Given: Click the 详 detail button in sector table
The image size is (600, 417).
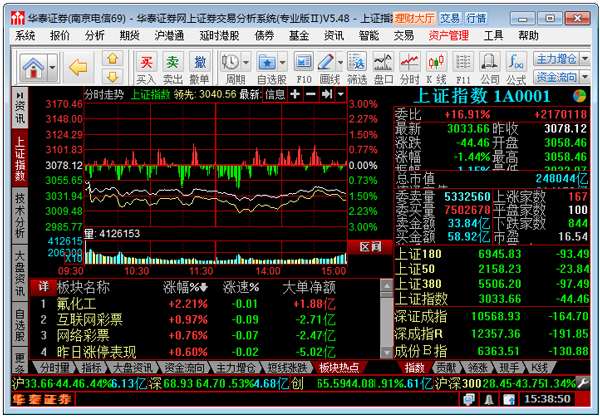Looking at the screenshot, I should [43, 287].
